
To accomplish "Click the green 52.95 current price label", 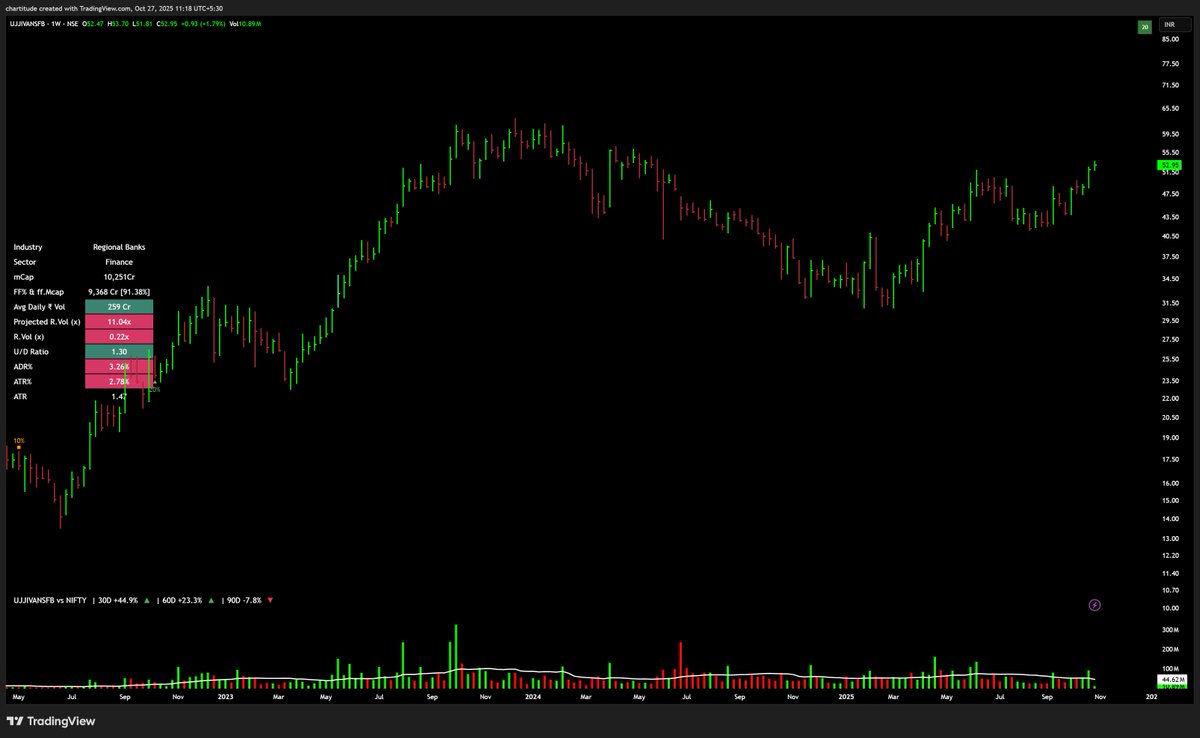I will coord(1169,164).
